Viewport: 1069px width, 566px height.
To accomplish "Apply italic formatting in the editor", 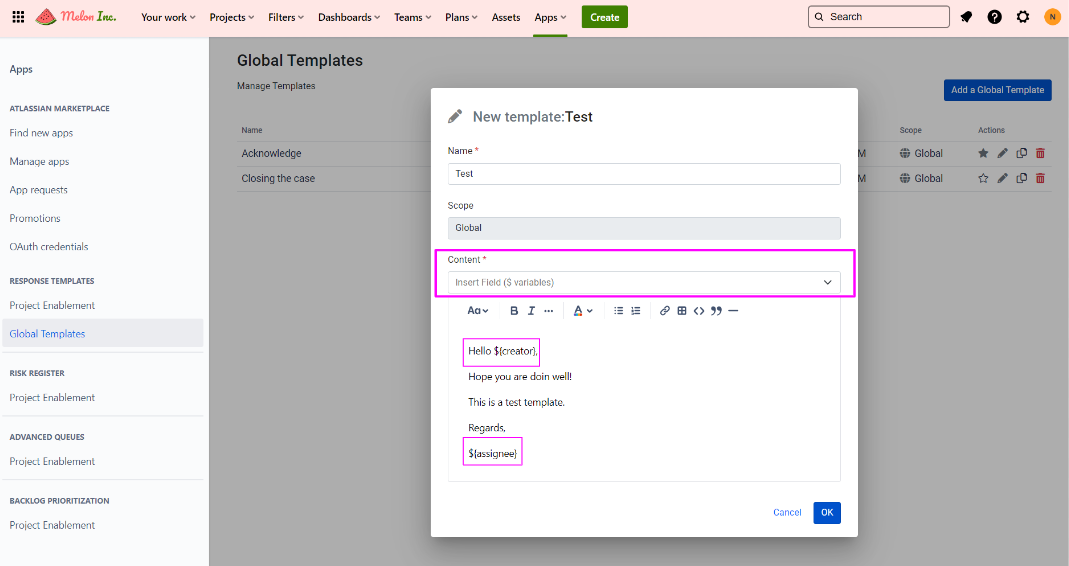I will click(x=531, y=311).
